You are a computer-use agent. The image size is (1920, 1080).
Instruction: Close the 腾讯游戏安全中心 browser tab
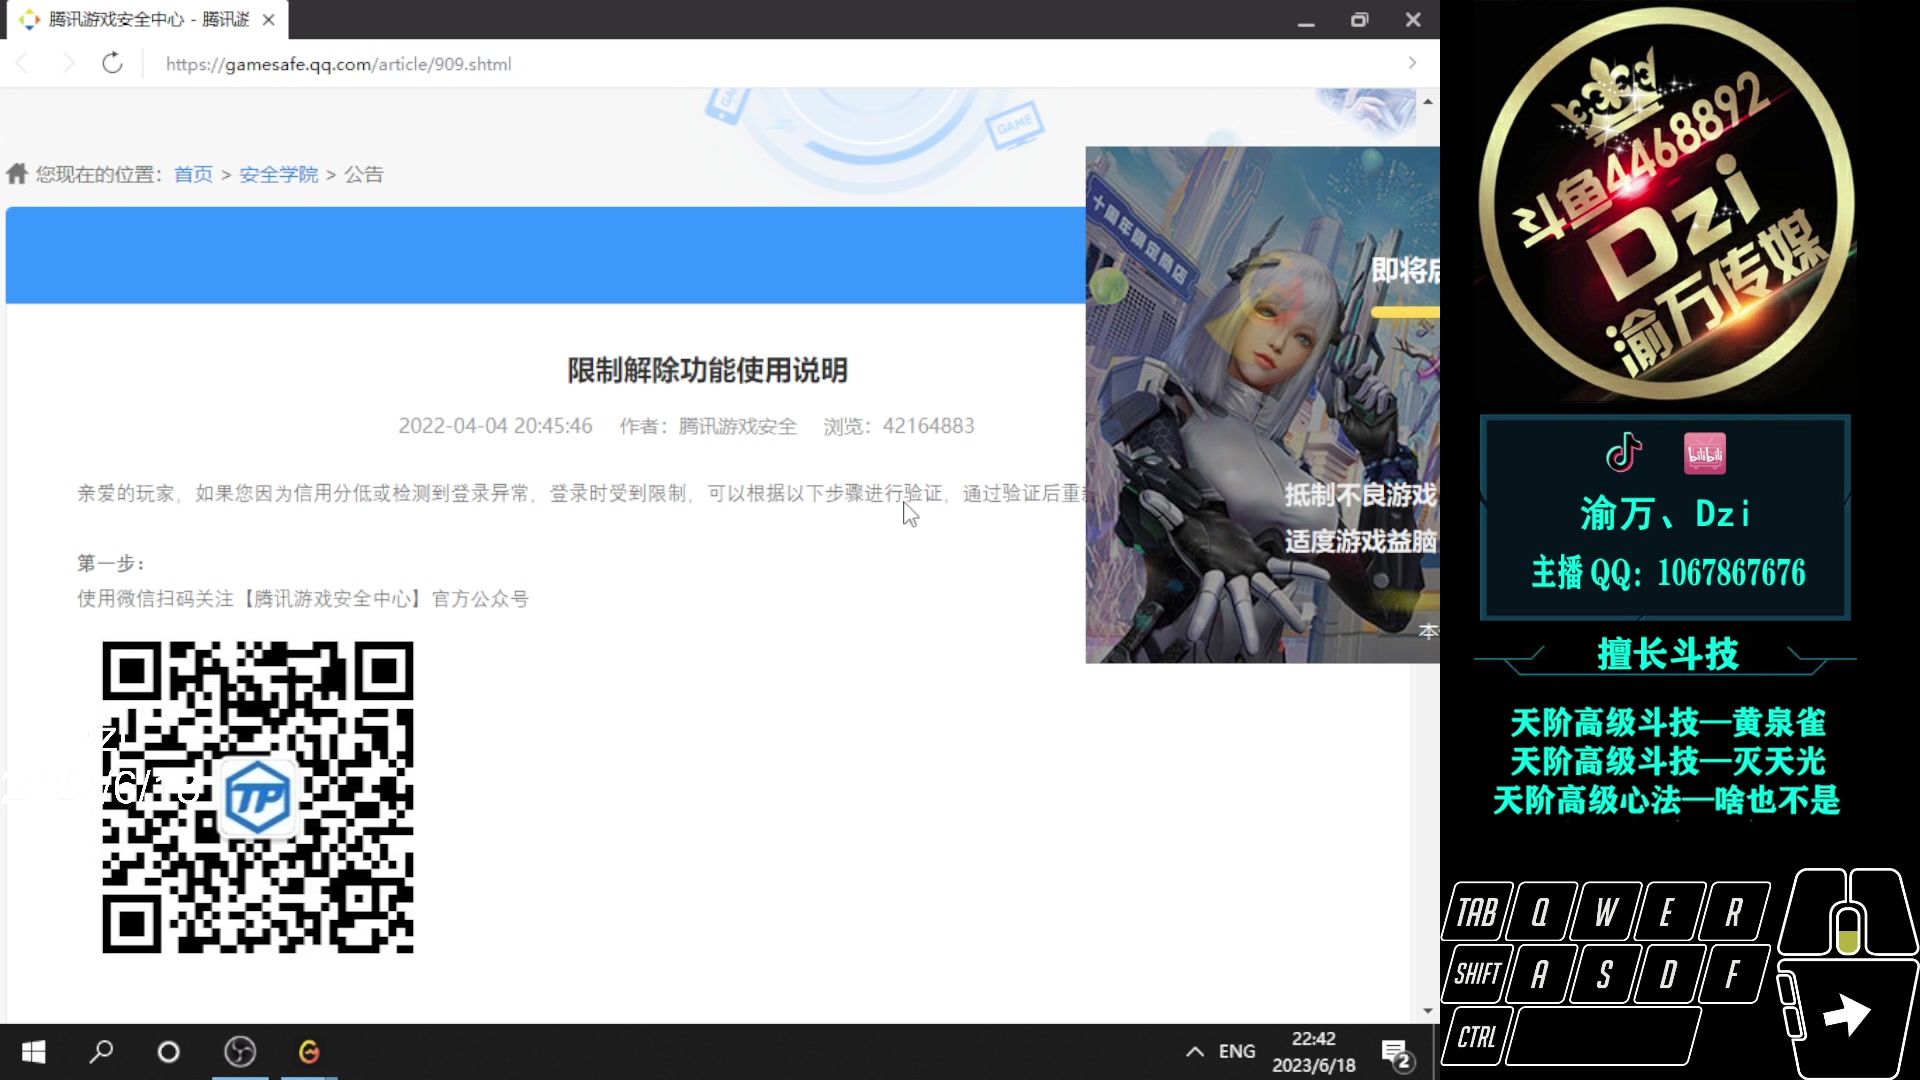coord(268,19)
